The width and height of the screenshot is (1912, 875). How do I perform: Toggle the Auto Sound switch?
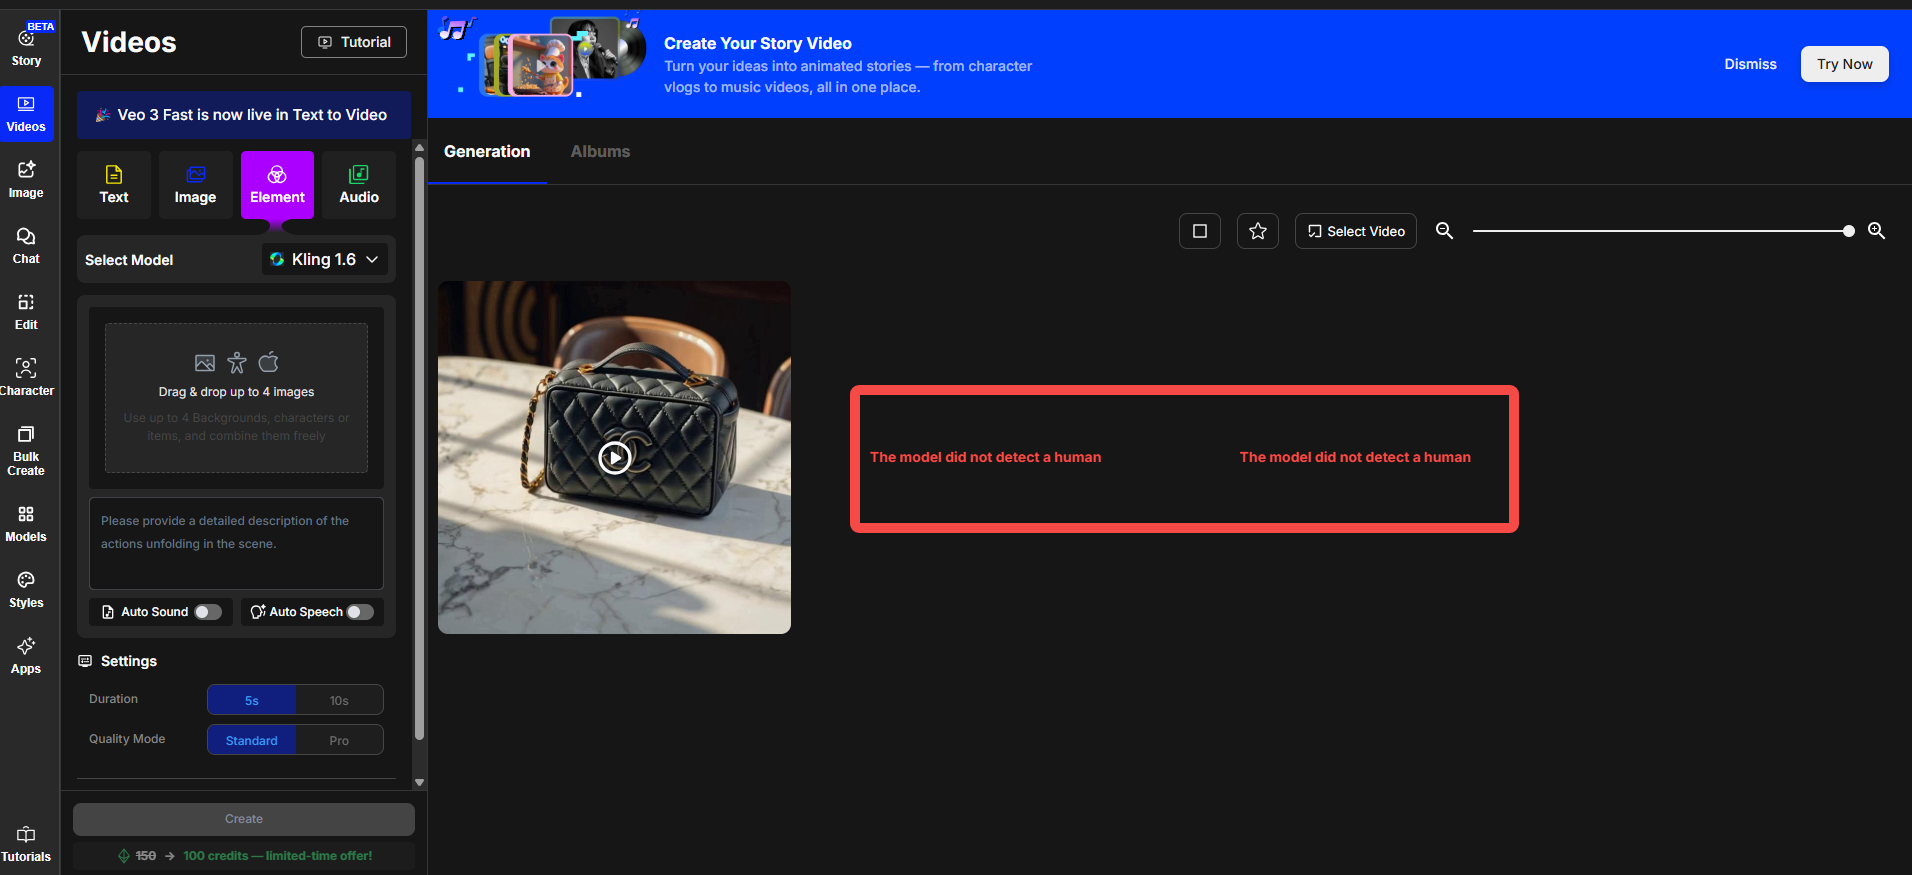[208, 612]
